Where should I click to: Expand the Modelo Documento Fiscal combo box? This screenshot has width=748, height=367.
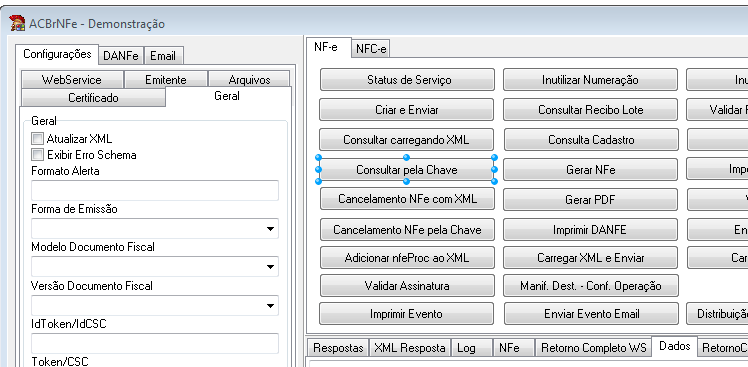(155, 267)
